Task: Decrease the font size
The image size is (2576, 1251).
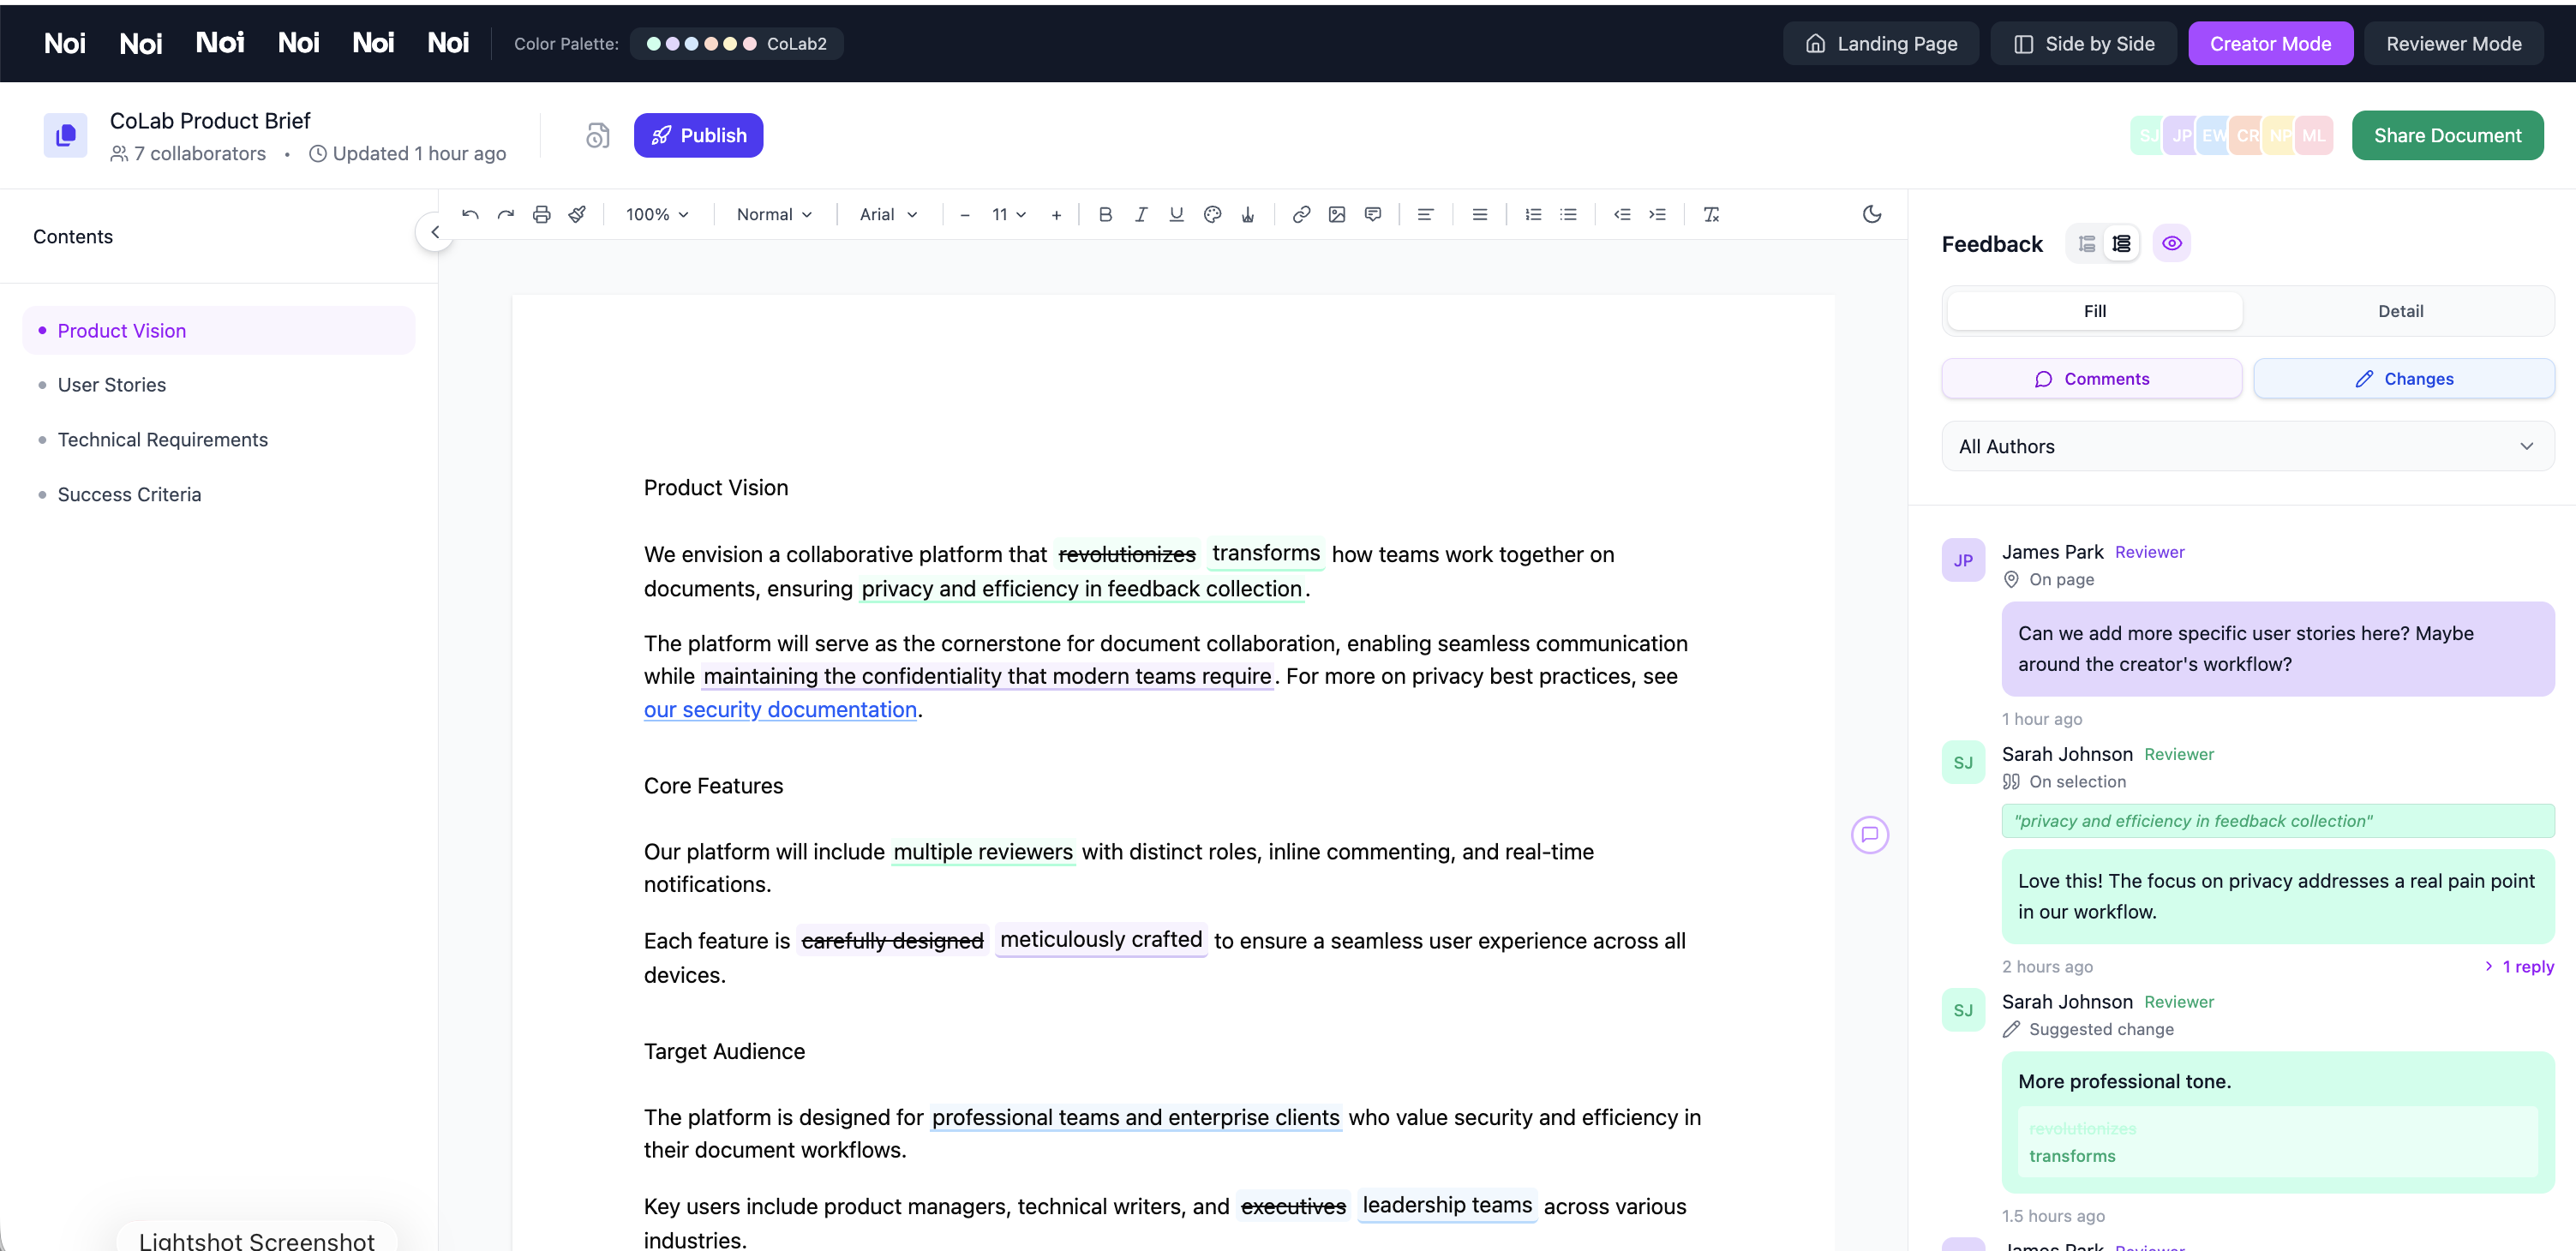Action: (964, 215)
